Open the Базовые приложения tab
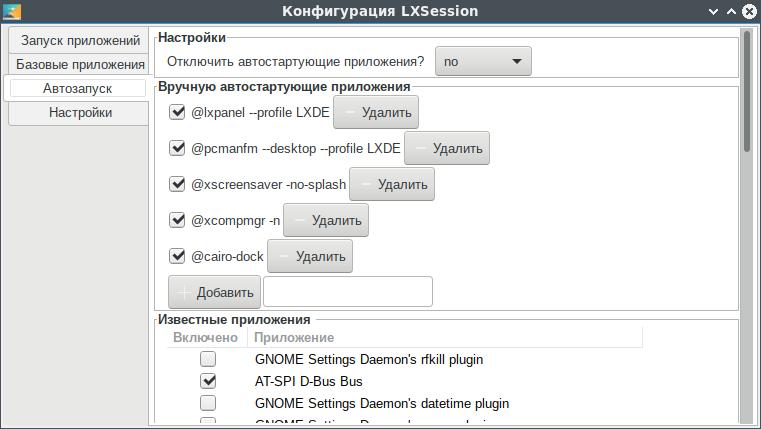761x429 pixels. 80,65
